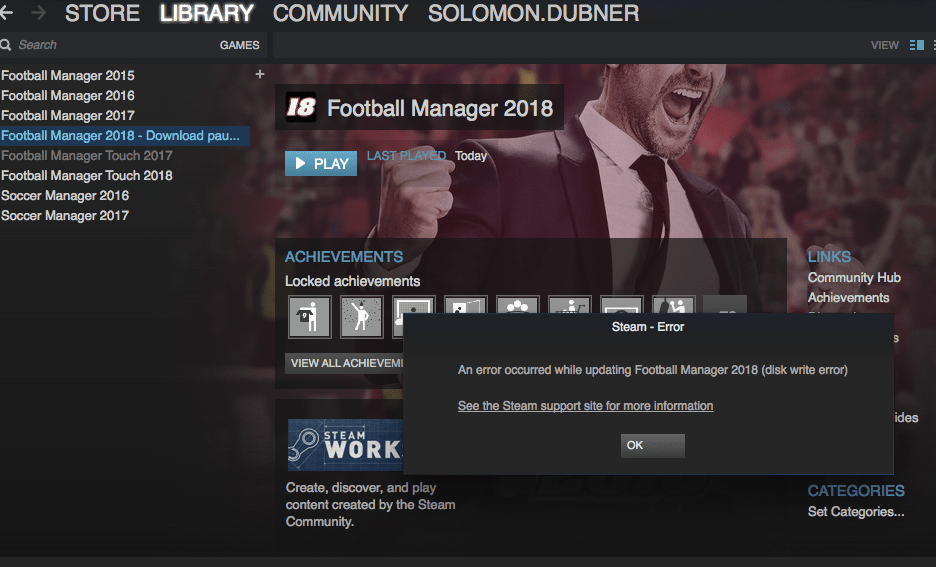Click the forward navigation arrow
The image size is (936, 567).
tap(38, 13)
